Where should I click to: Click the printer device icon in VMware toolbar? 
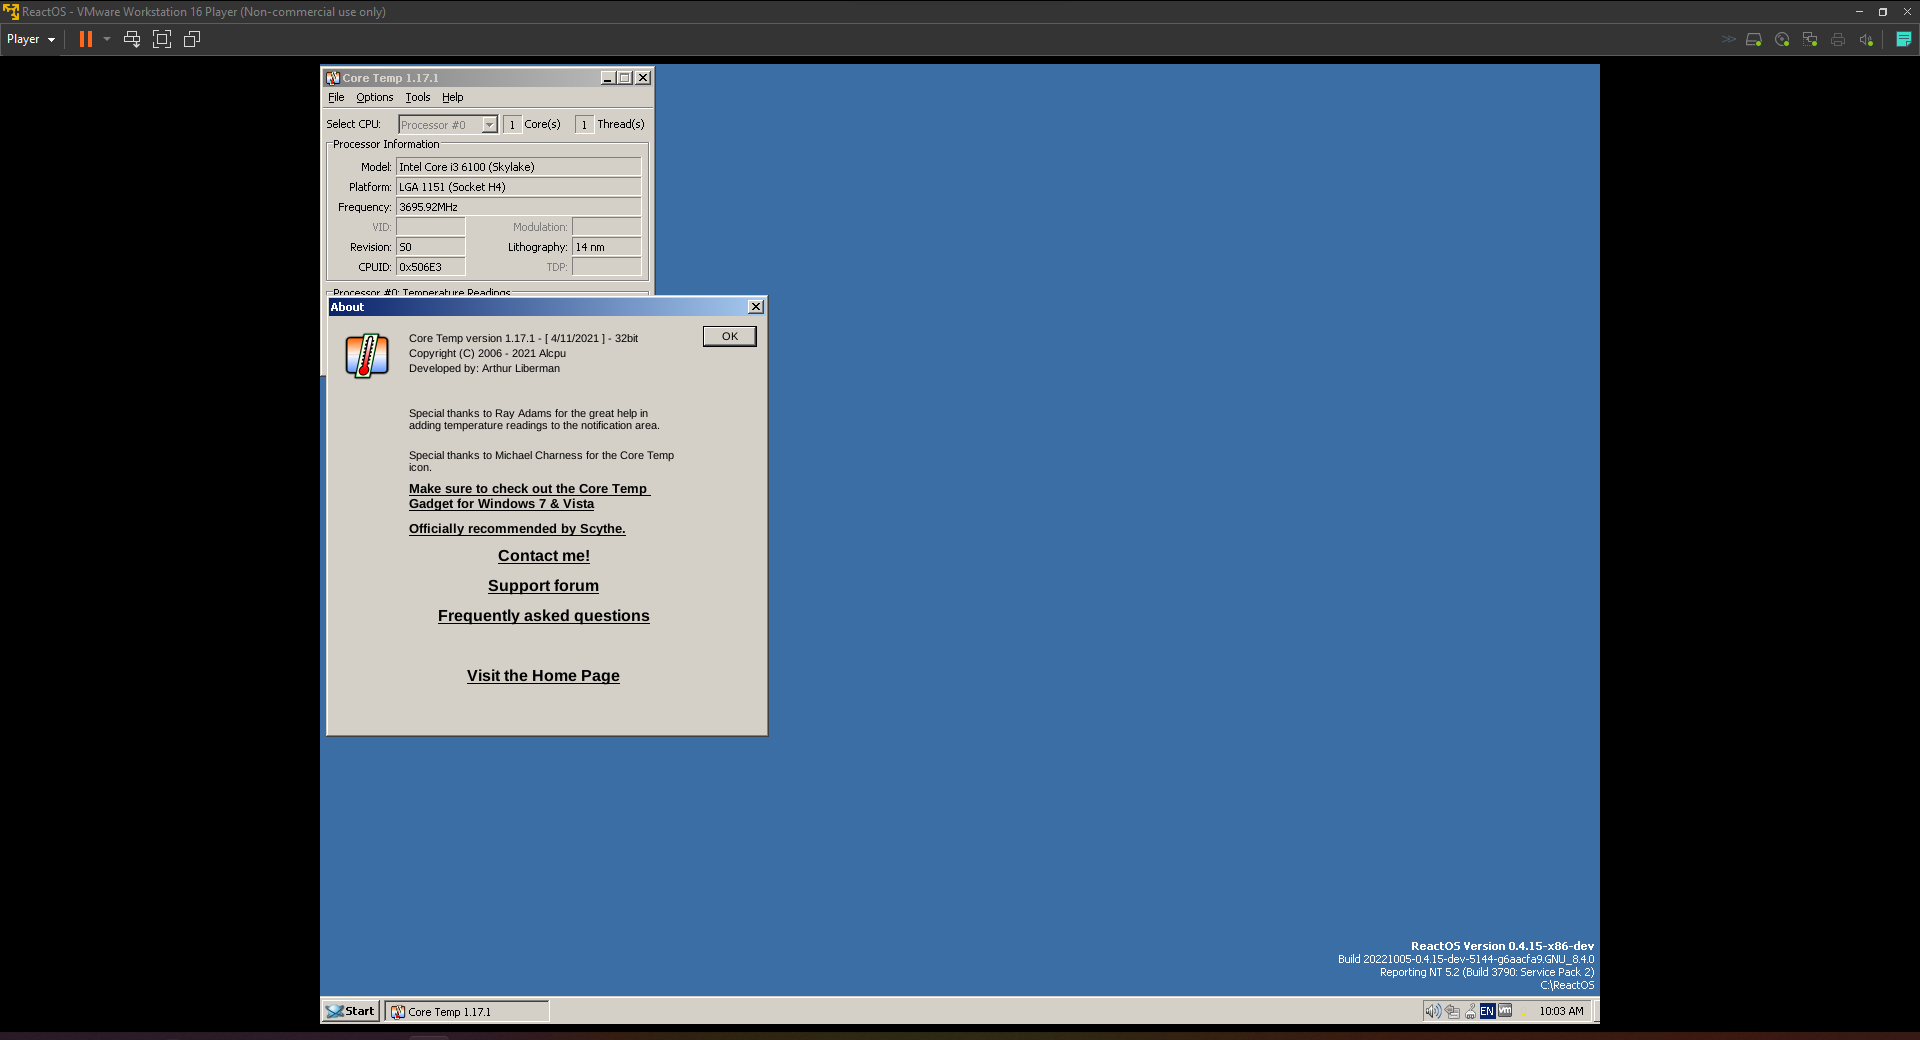point(1837,39)
